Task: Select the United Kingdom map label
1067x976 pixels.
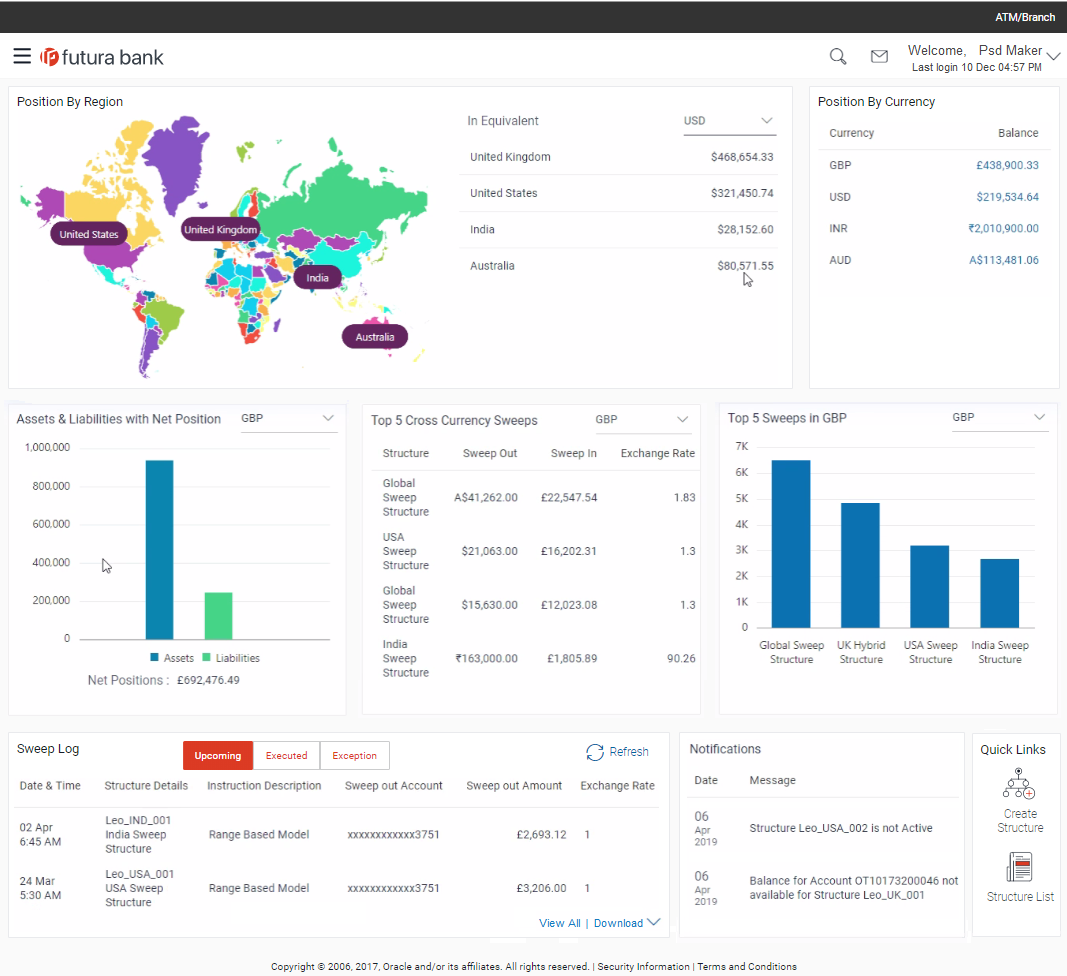Action: point(220,229)
